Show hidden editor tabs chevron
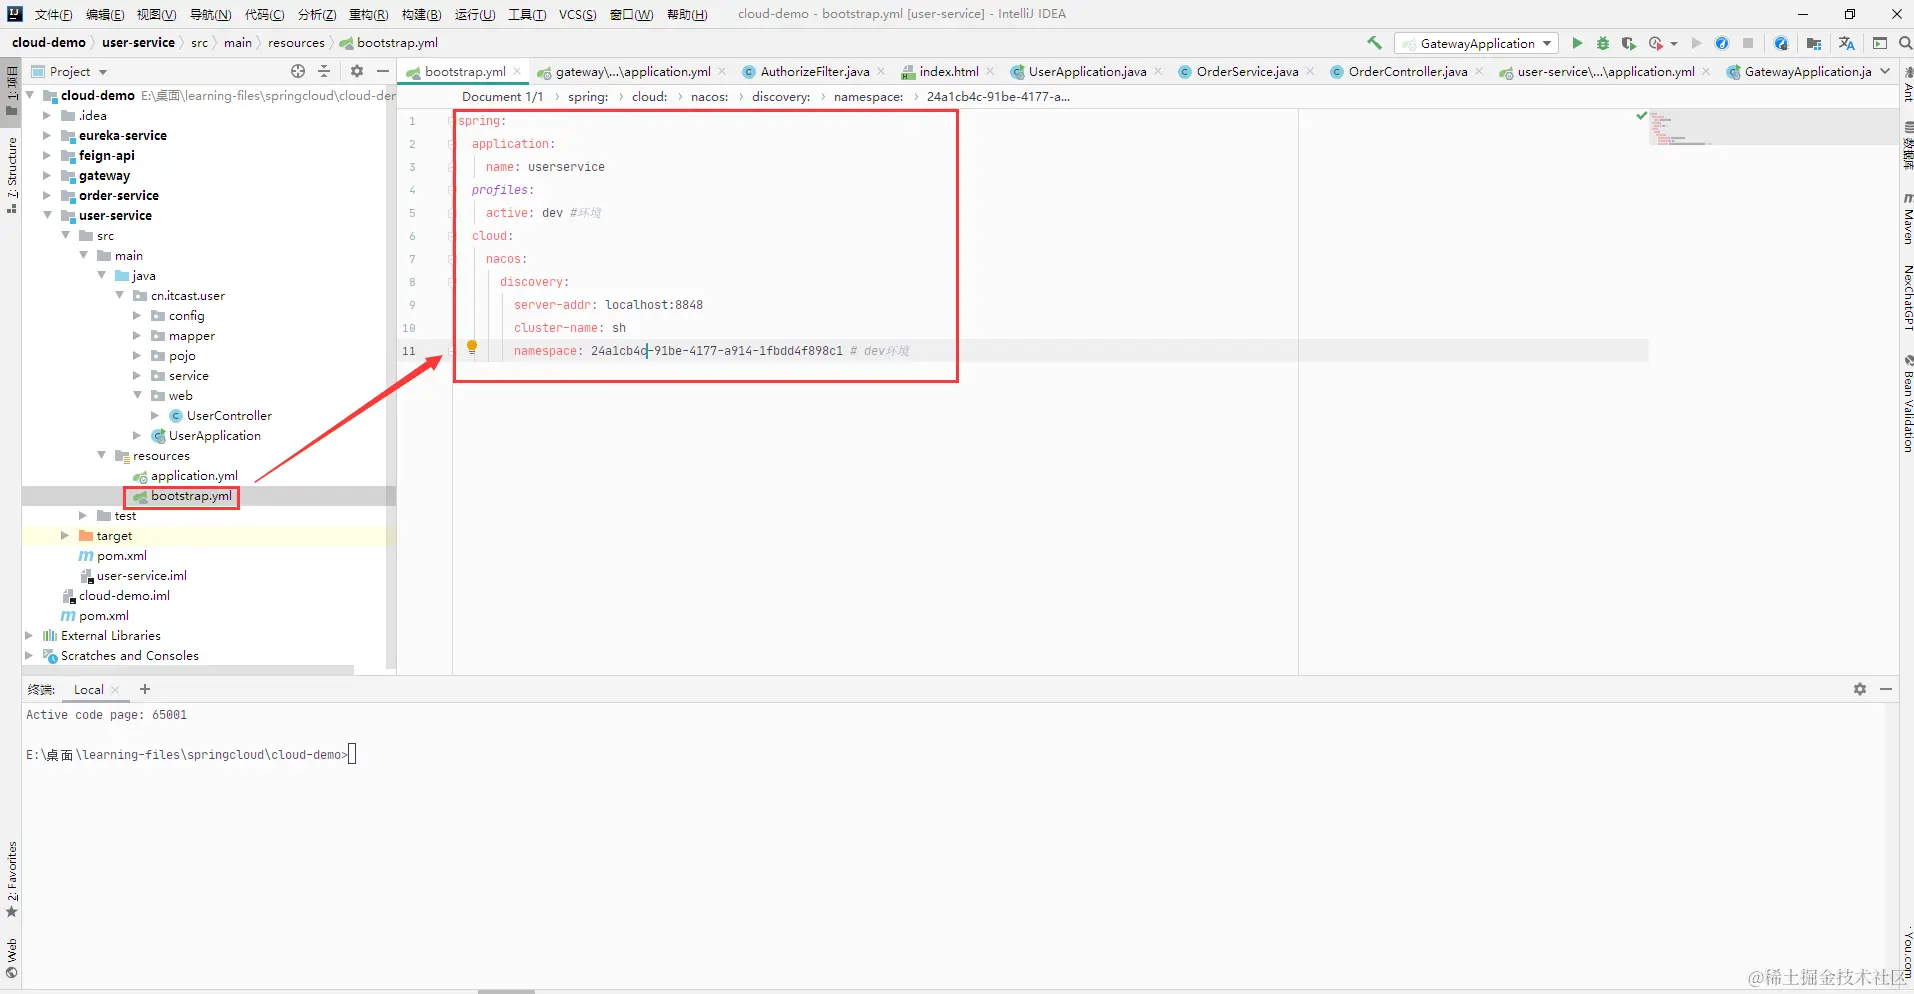The width and height of the screenshot is (1914, 994). coord(1885,71)
